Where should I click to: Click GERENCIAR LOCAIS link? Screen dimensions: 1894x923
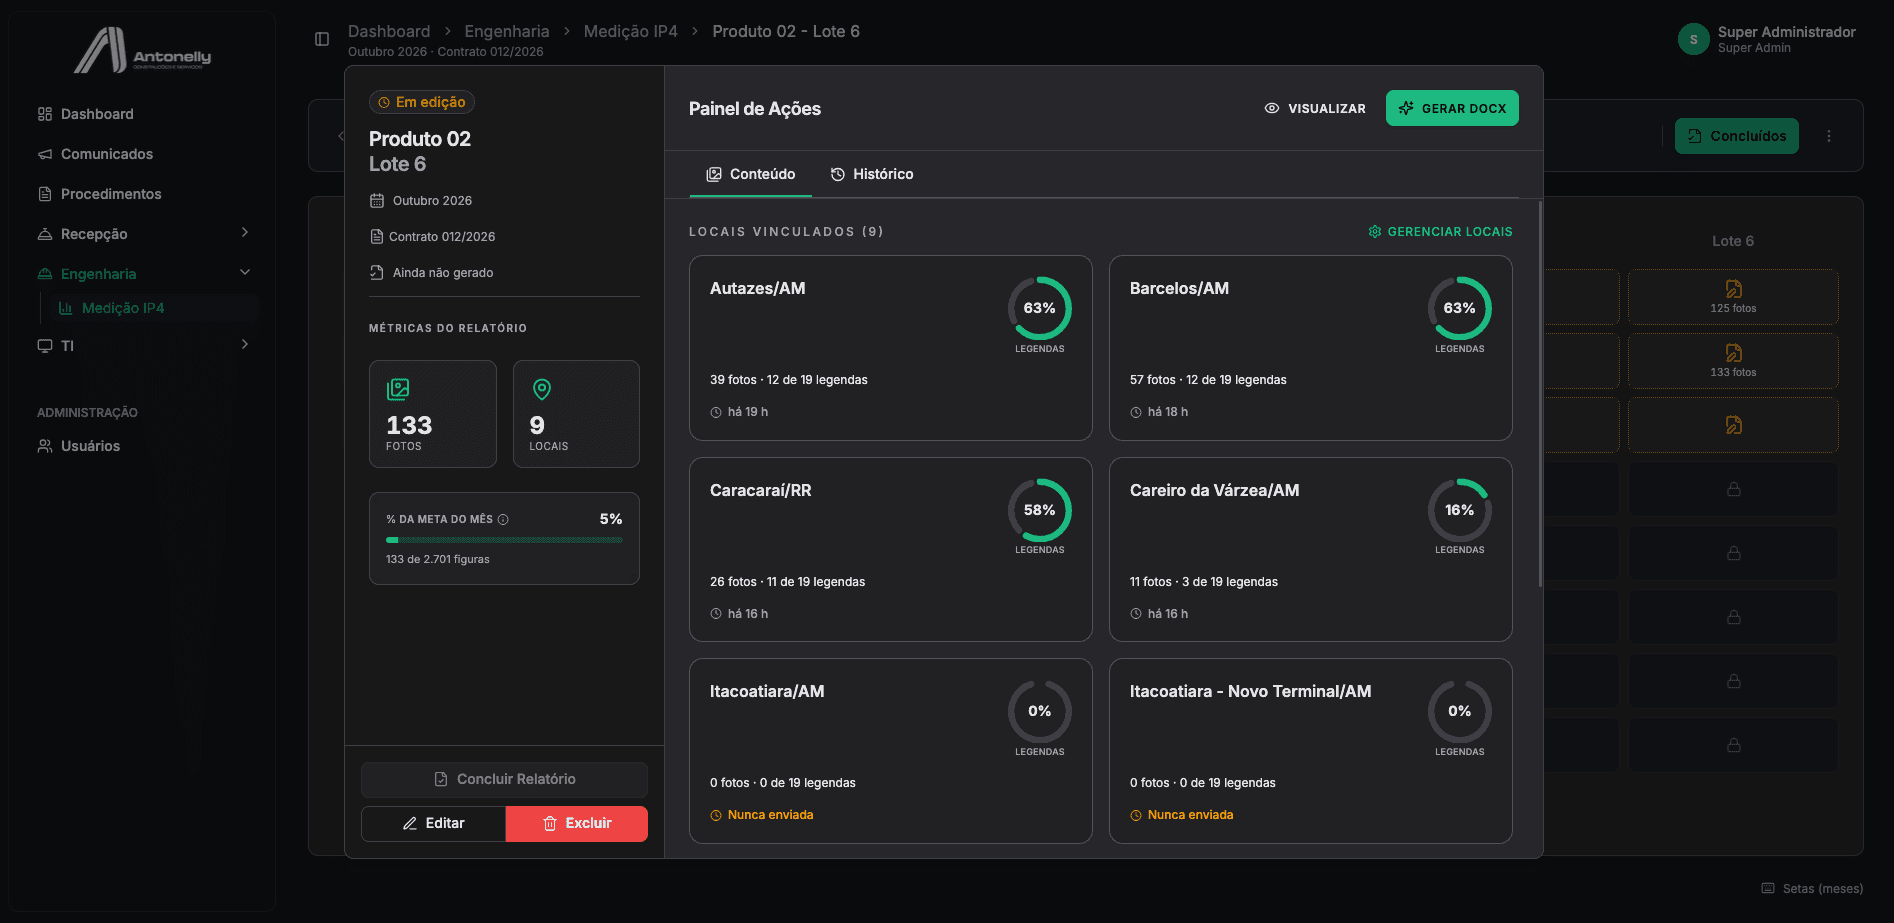(1440, 232)
